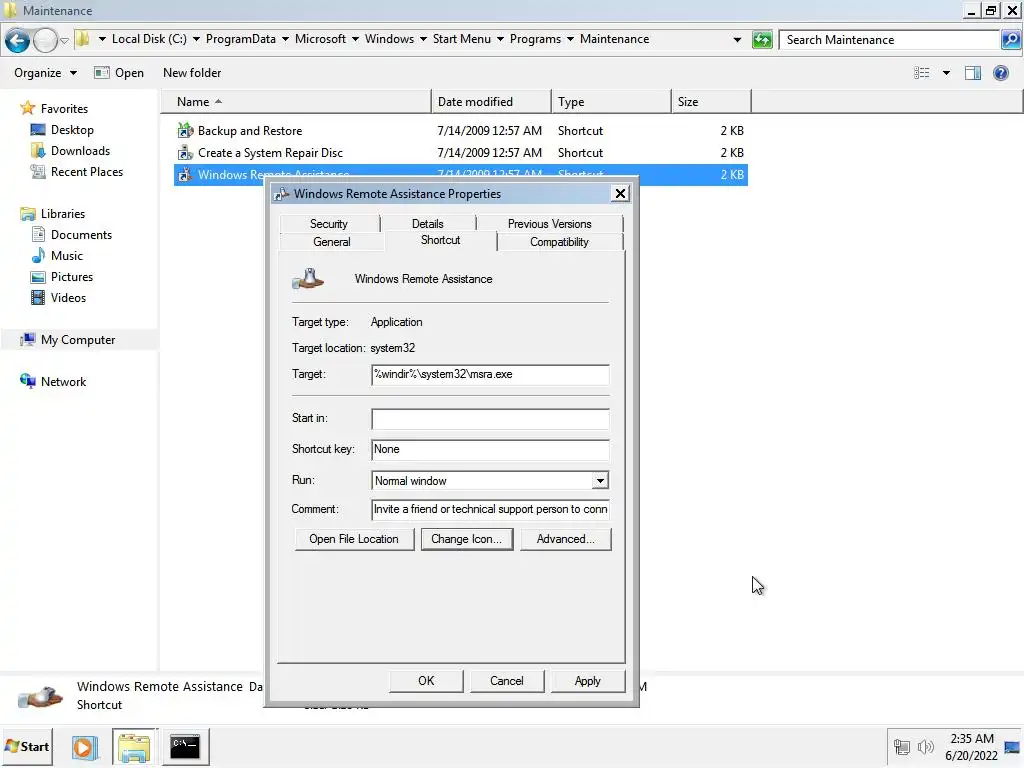This screenshot has width=1024, height=768.
Task: Open the Organize menu
Action: [x=45, y=72]
